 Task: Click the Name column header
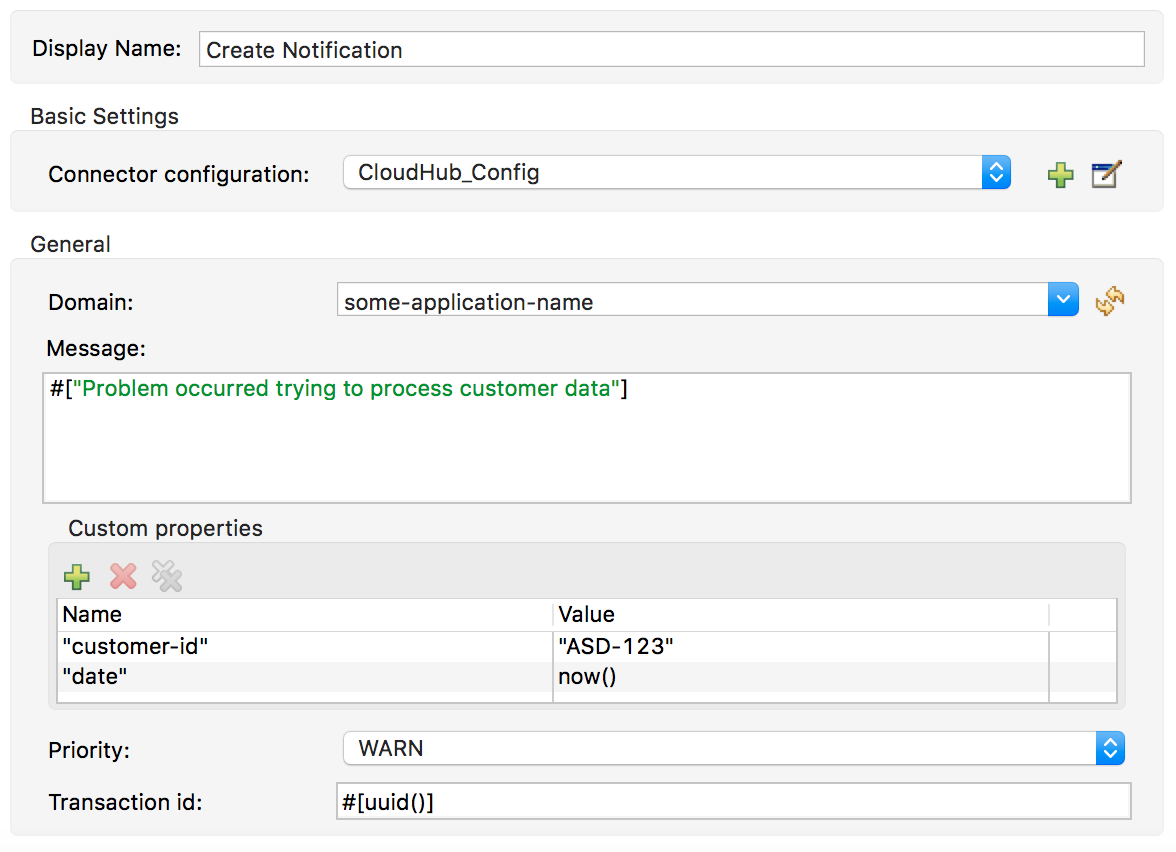click(300, 614)
